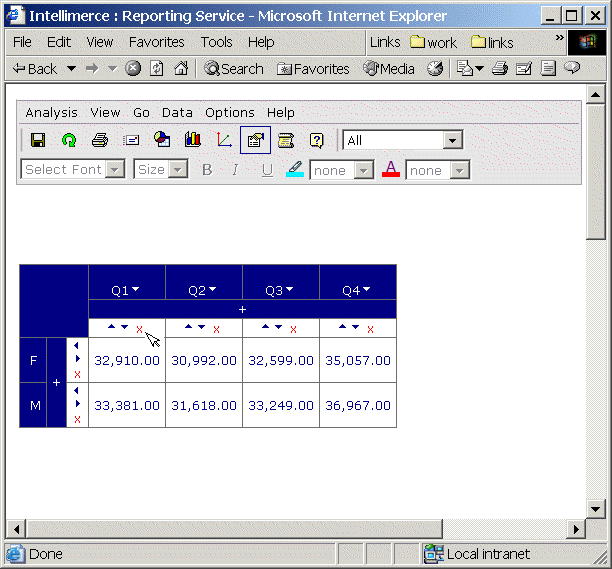Viewport: 612px width, 569px height.
Task: Open the report Help menu
Action: [281, 113]
